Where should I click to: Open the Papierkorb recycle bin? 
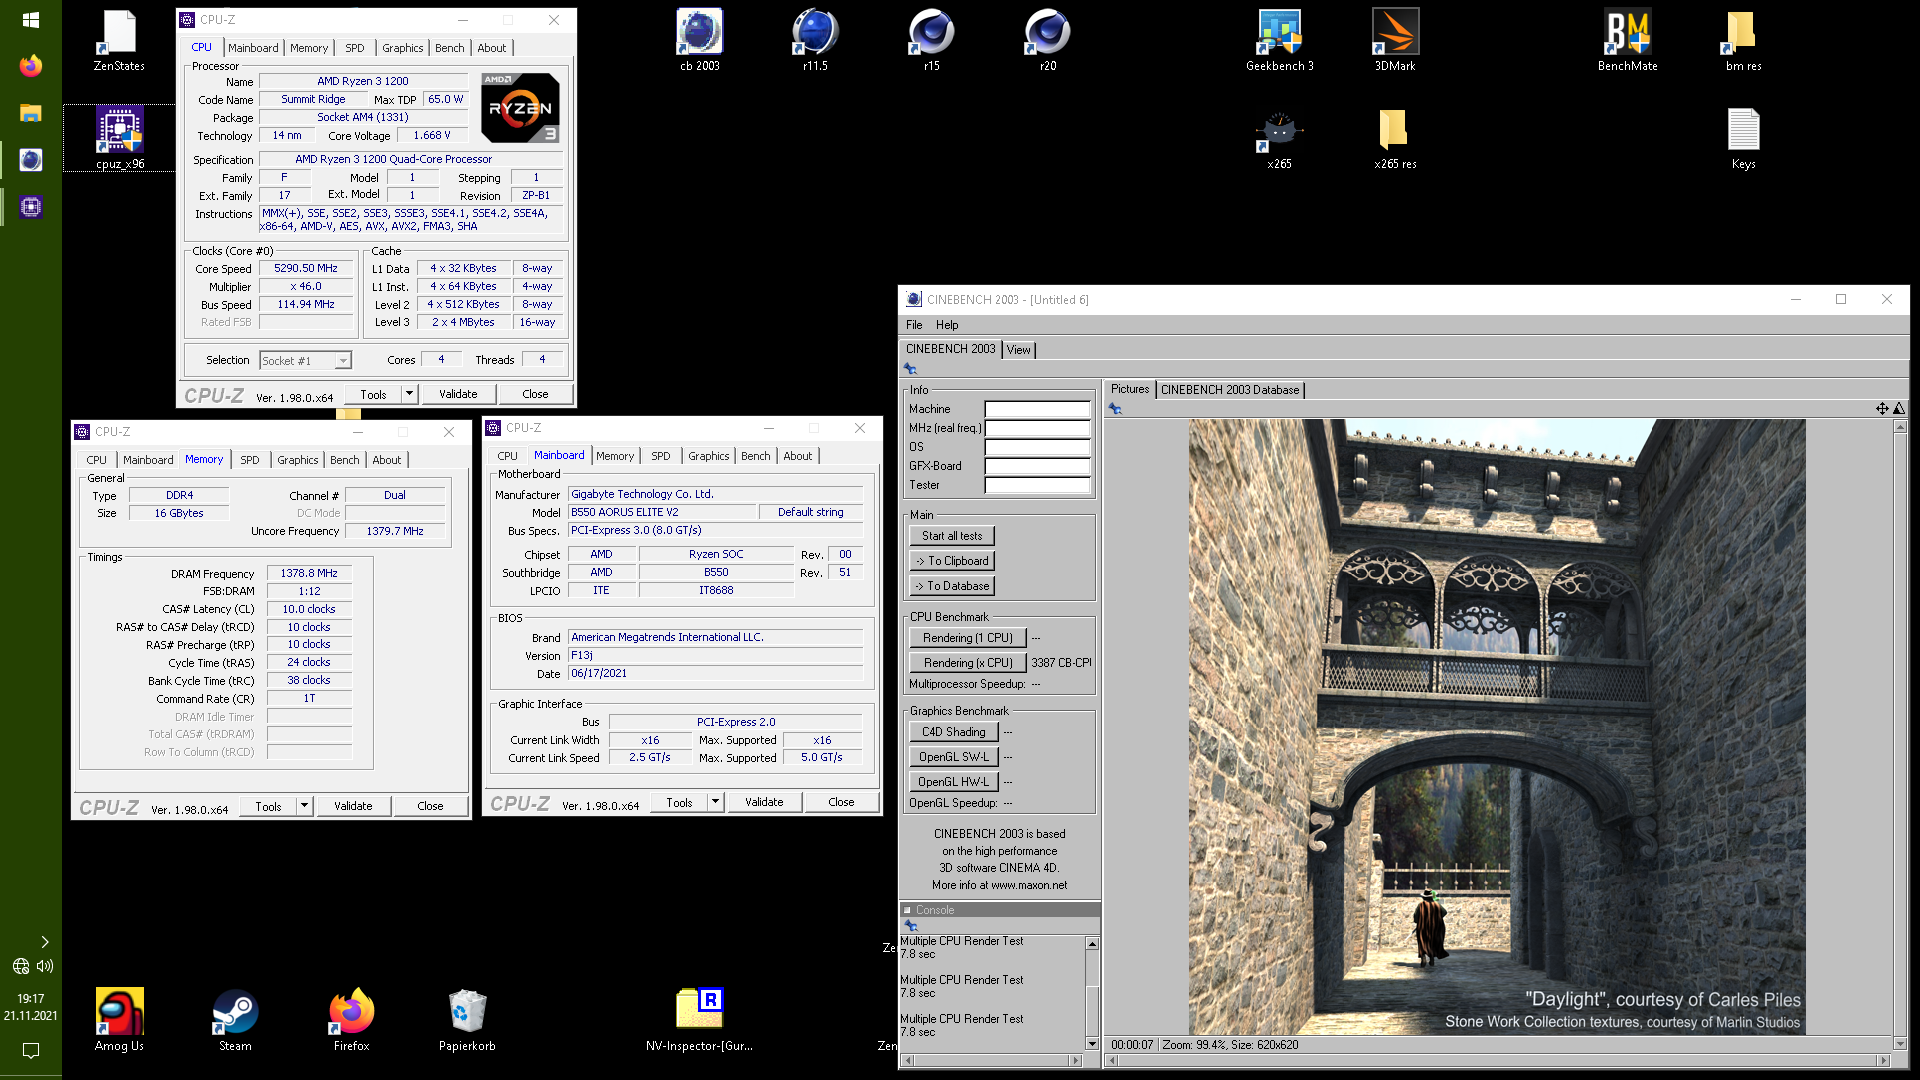467,1020
